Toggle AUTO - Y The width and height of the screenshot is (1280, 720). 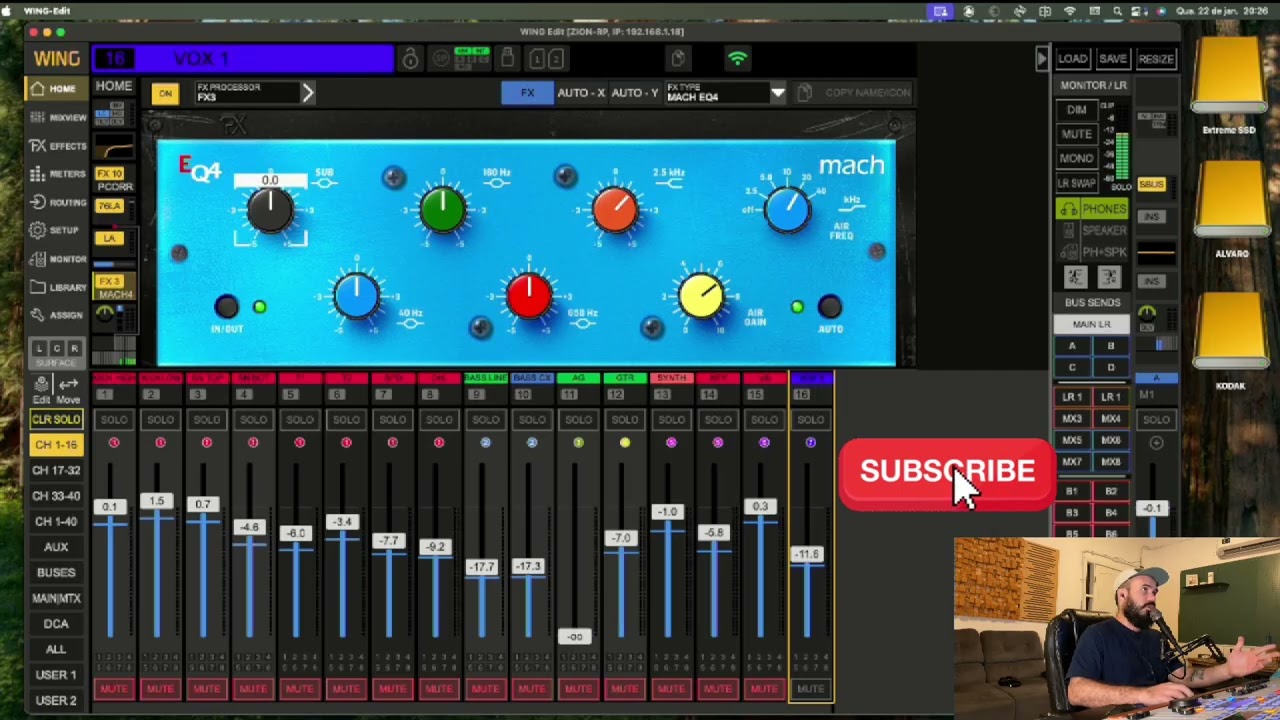(635, 93)
